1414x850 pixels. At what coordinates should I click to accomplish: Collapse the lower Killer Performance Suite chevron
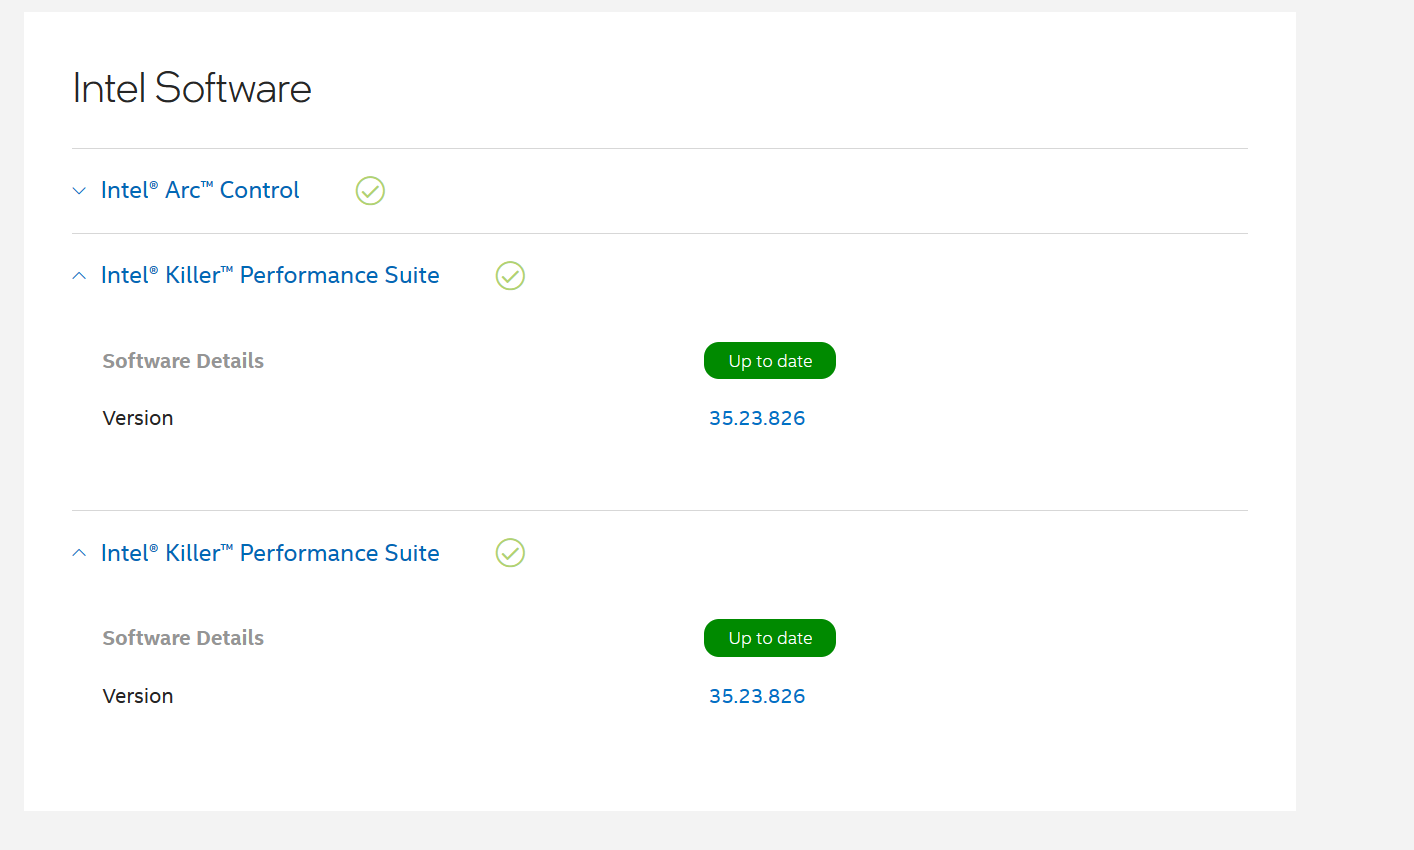click(80, 553)
